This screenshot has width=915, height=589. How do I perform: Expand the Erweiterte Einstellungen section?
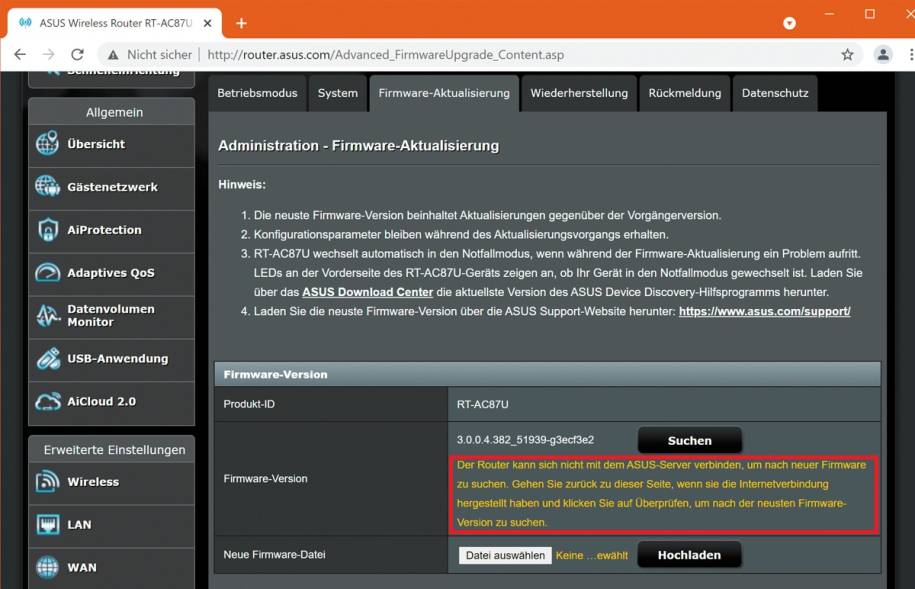click(111, 449)
